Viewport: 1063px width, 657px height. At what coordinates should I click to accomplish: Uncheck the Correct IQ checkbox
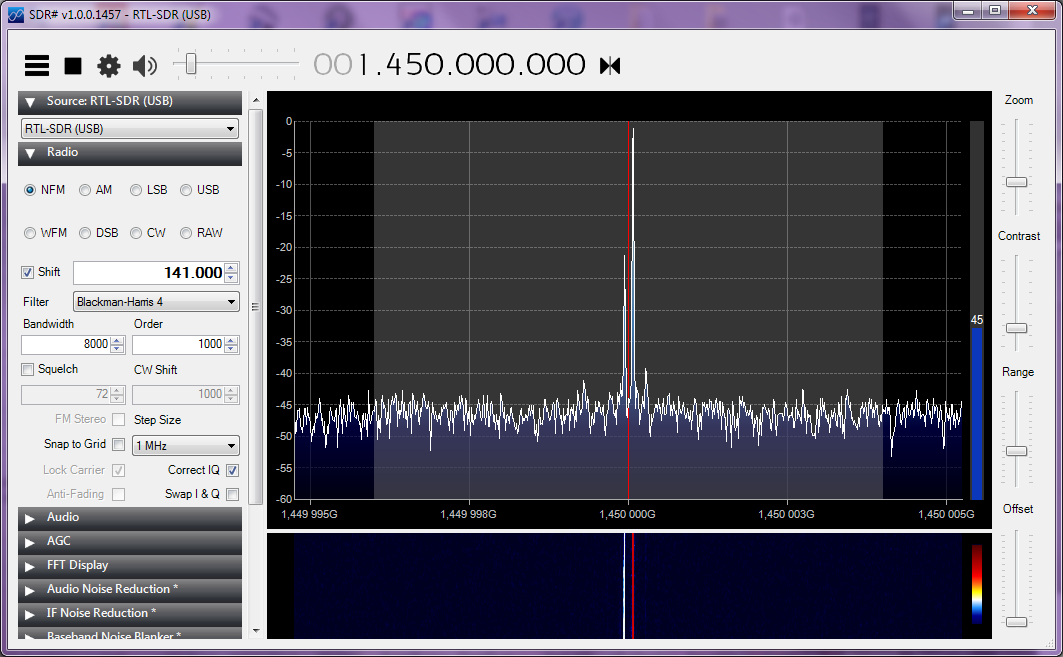click(x=233, y=471)
